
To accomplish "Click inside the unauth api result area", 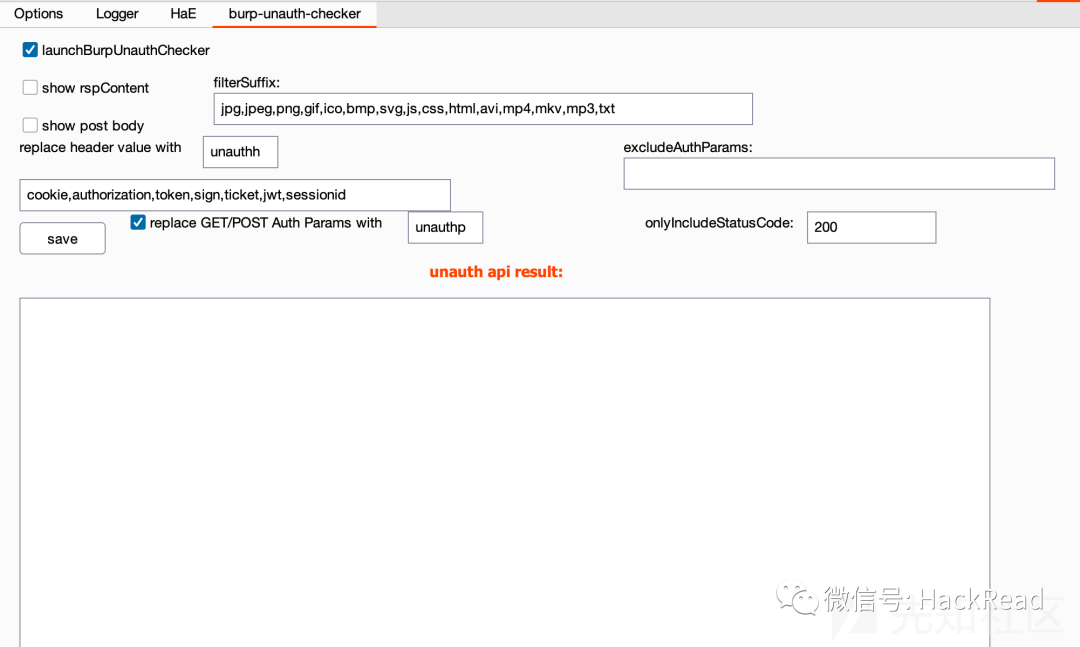I will pos(505,472).
